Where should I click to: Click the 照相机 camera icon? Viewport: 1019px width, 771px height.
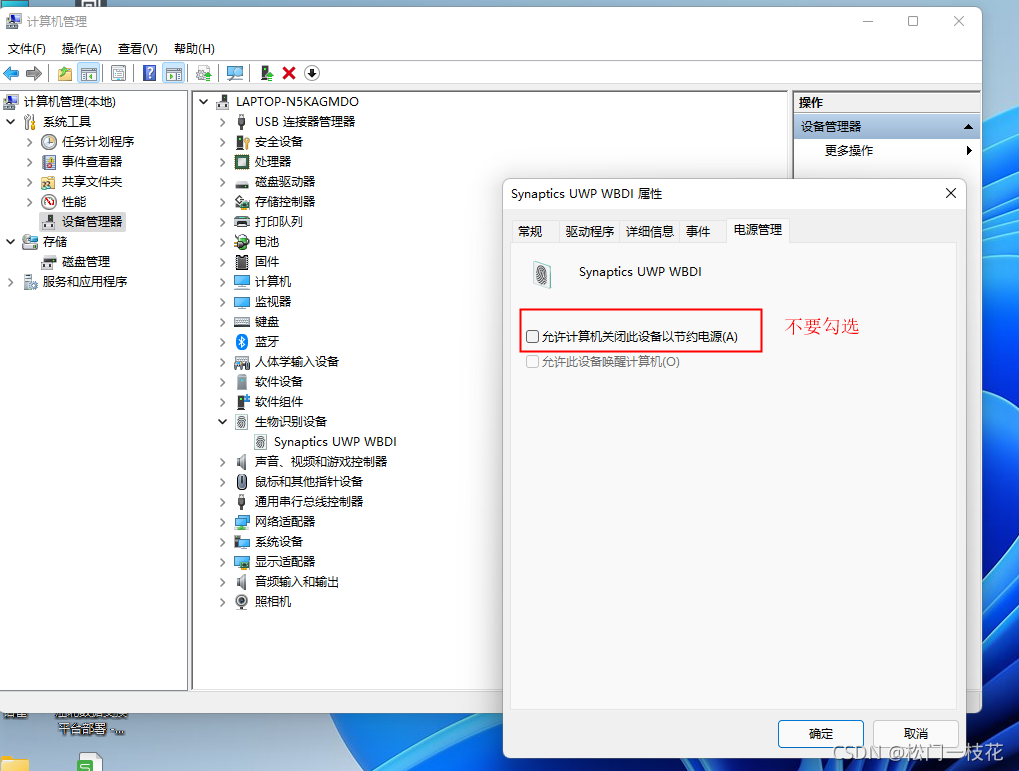point(242,602)
